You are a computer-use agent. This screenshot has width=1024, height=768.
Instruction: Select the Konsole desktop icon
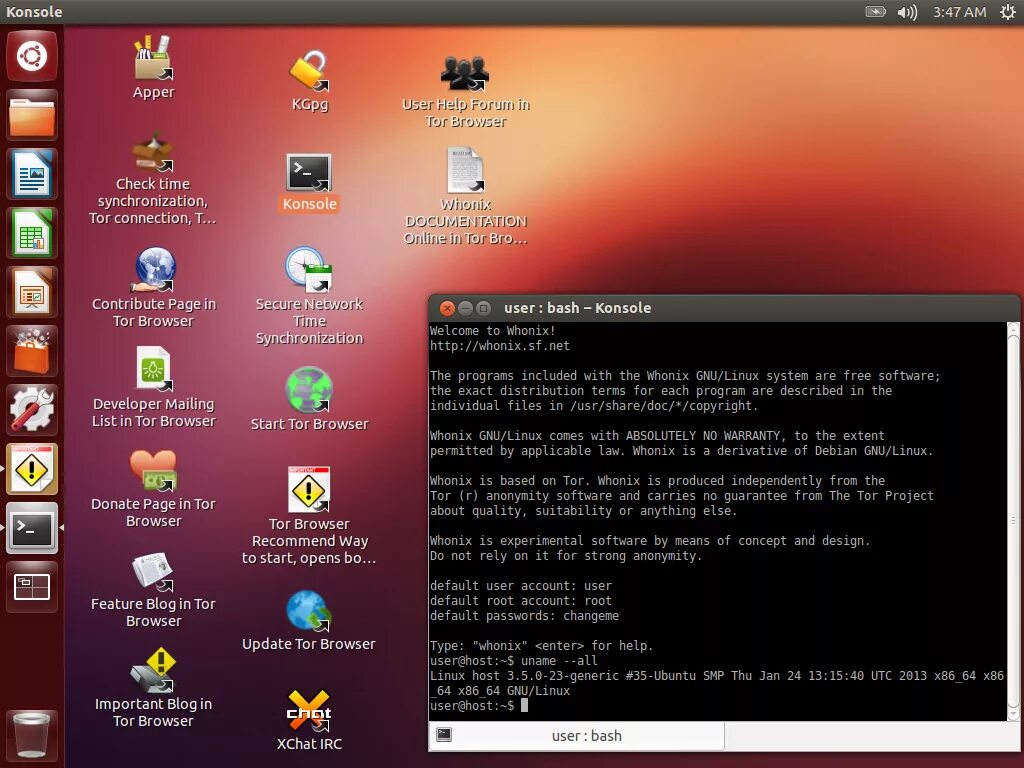coord(309,183)
